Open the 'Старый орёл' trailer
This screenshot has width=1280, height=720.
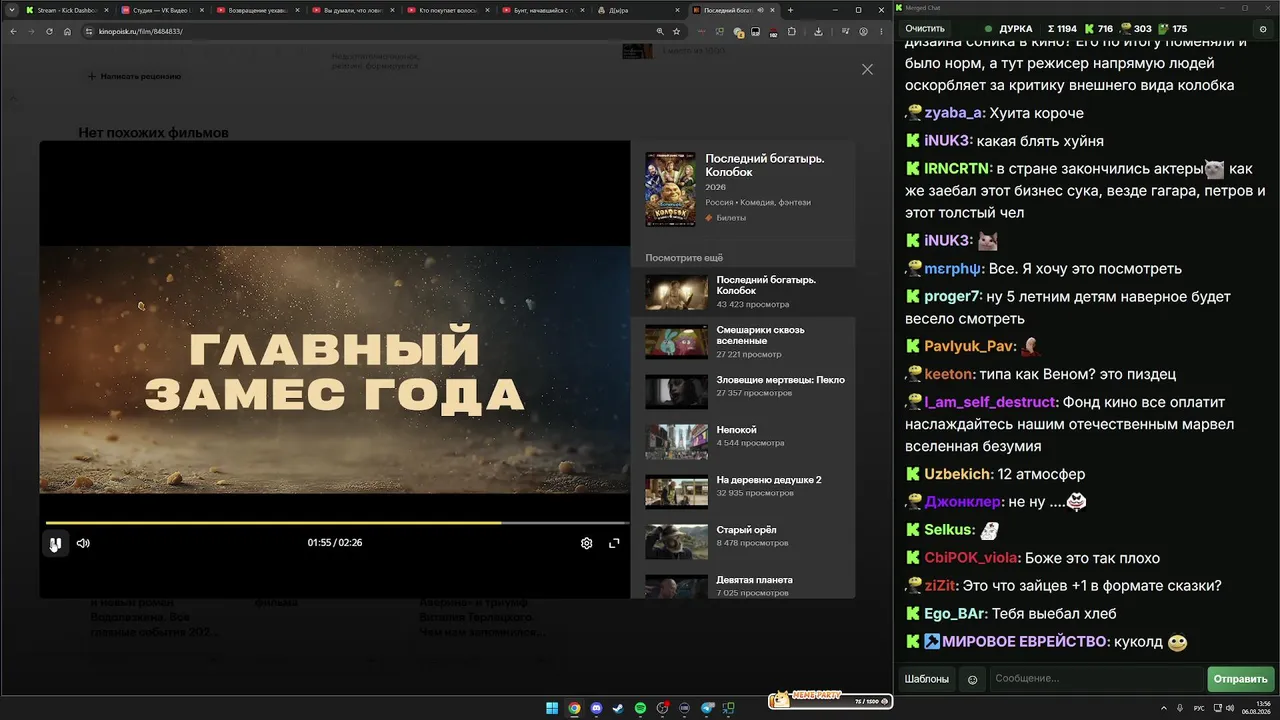[x=743, y=541]
